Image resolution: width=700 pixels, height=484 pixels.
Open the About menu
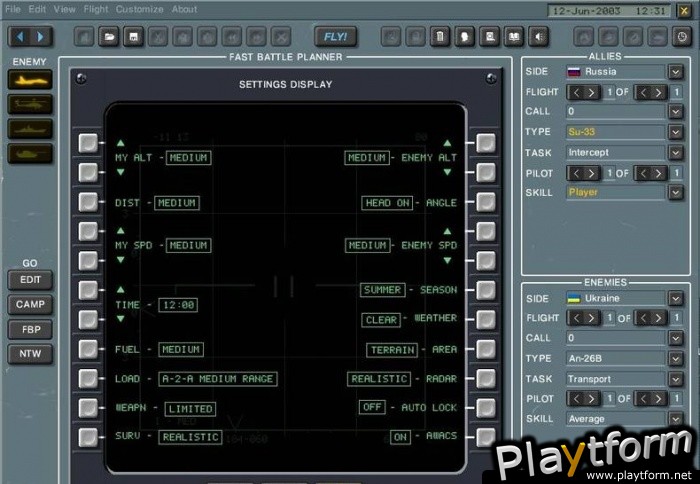184,9
